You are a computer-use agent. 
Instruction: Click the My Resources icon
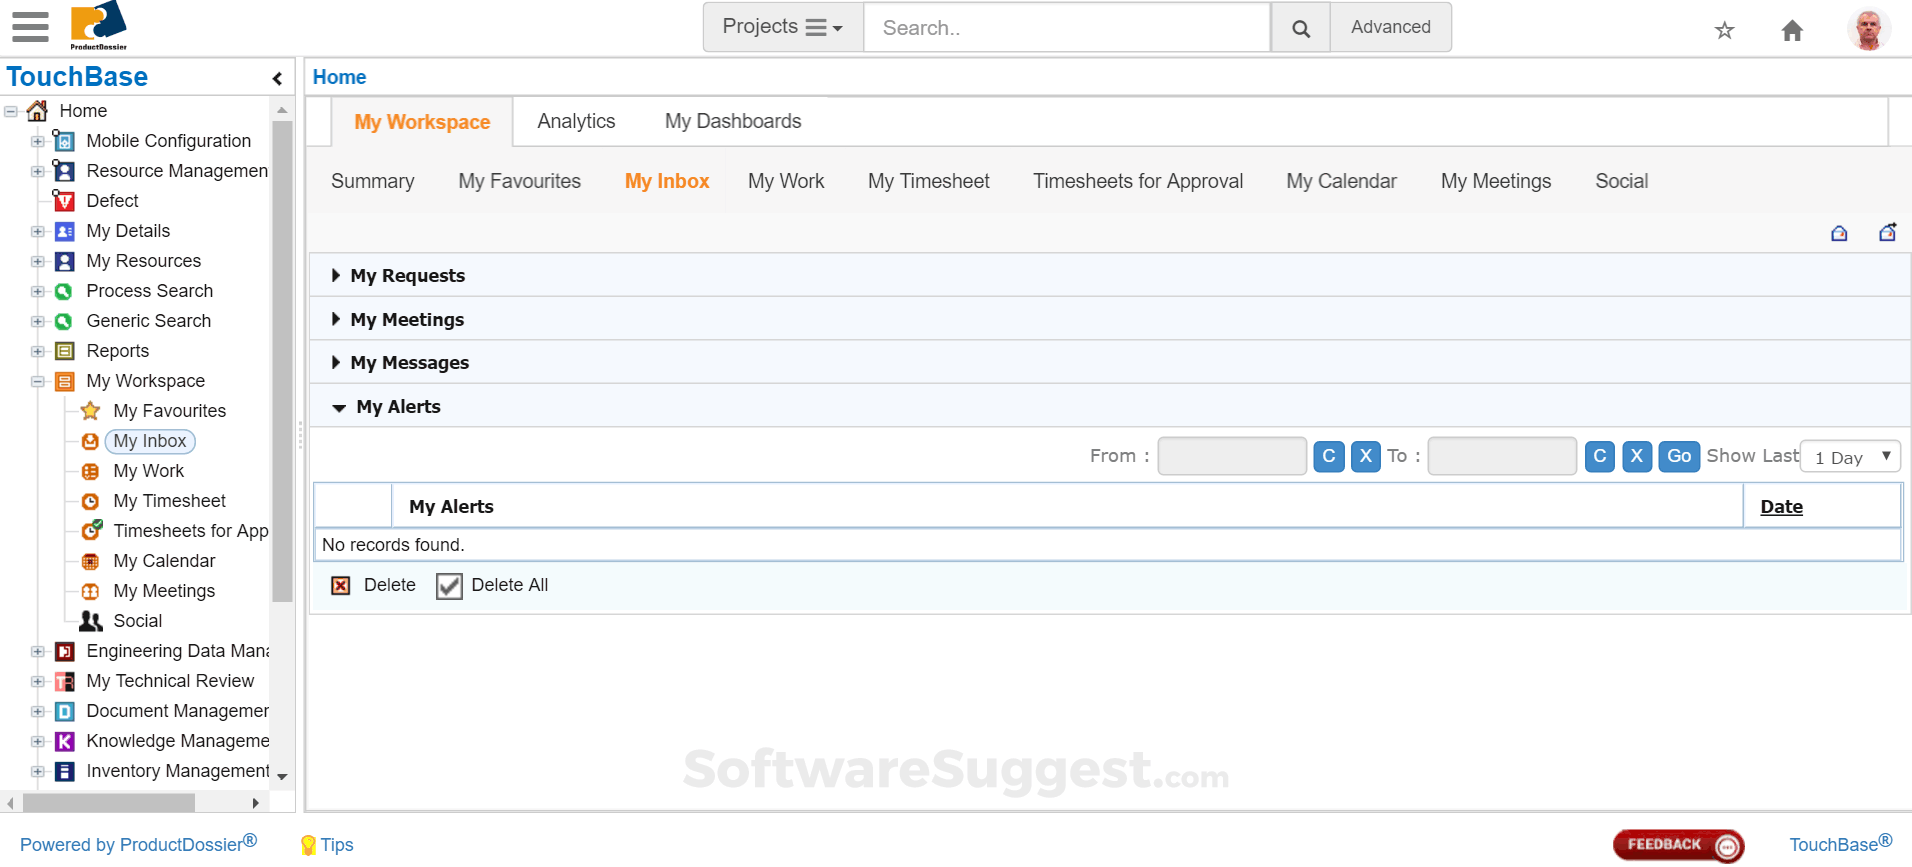64,261
